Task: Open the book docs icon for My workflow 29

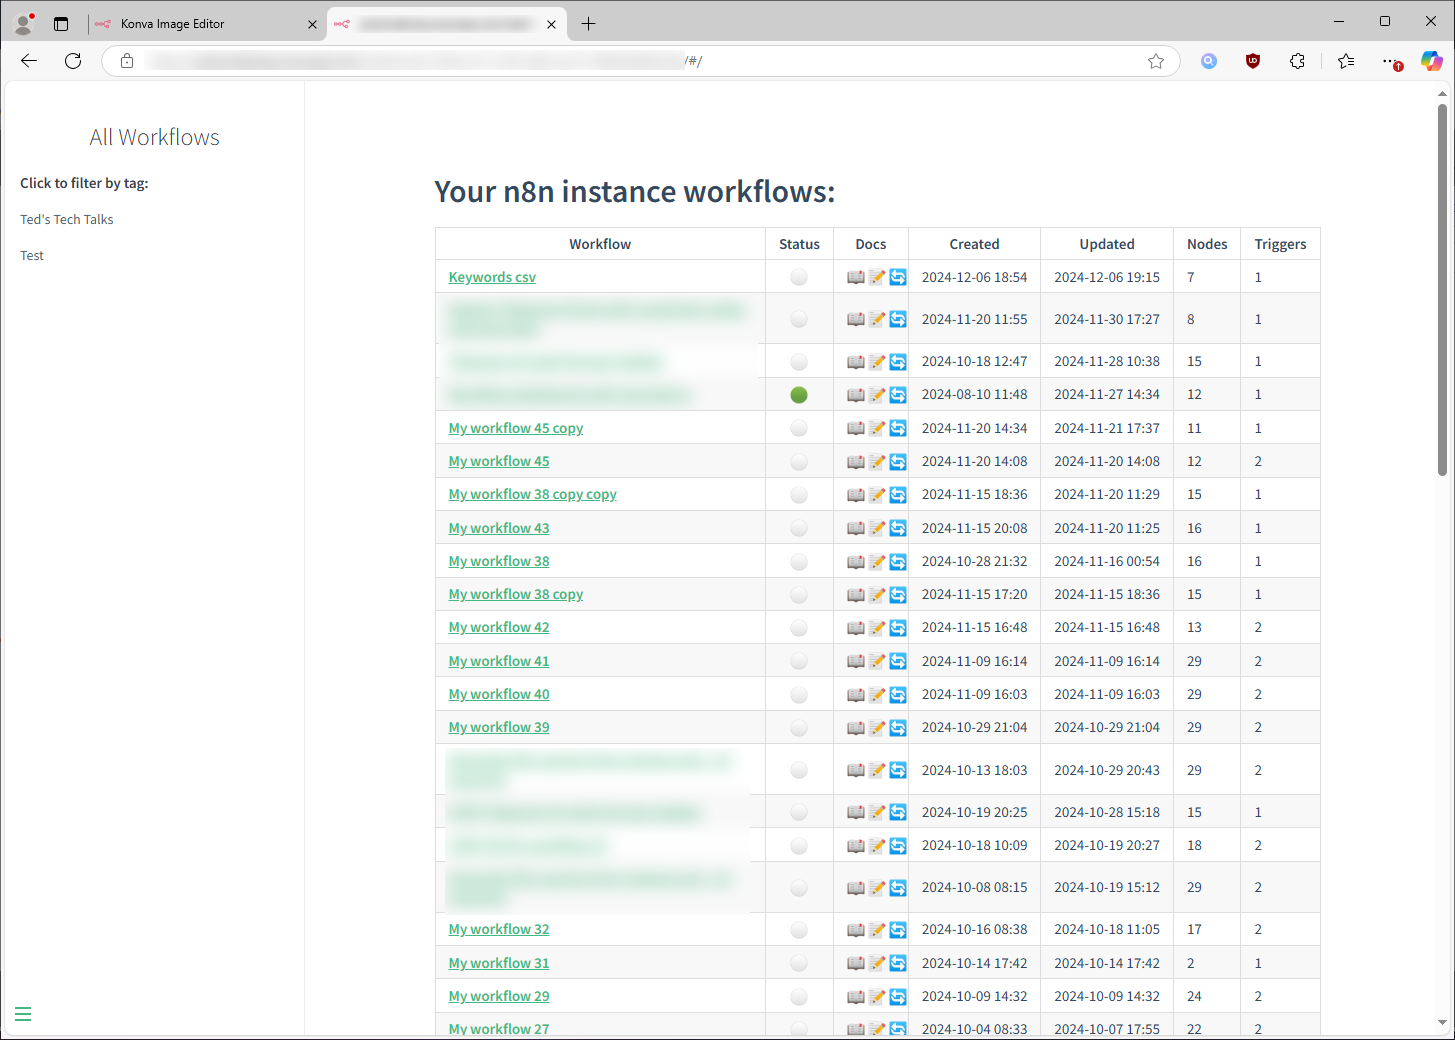Action: point(856,996)
